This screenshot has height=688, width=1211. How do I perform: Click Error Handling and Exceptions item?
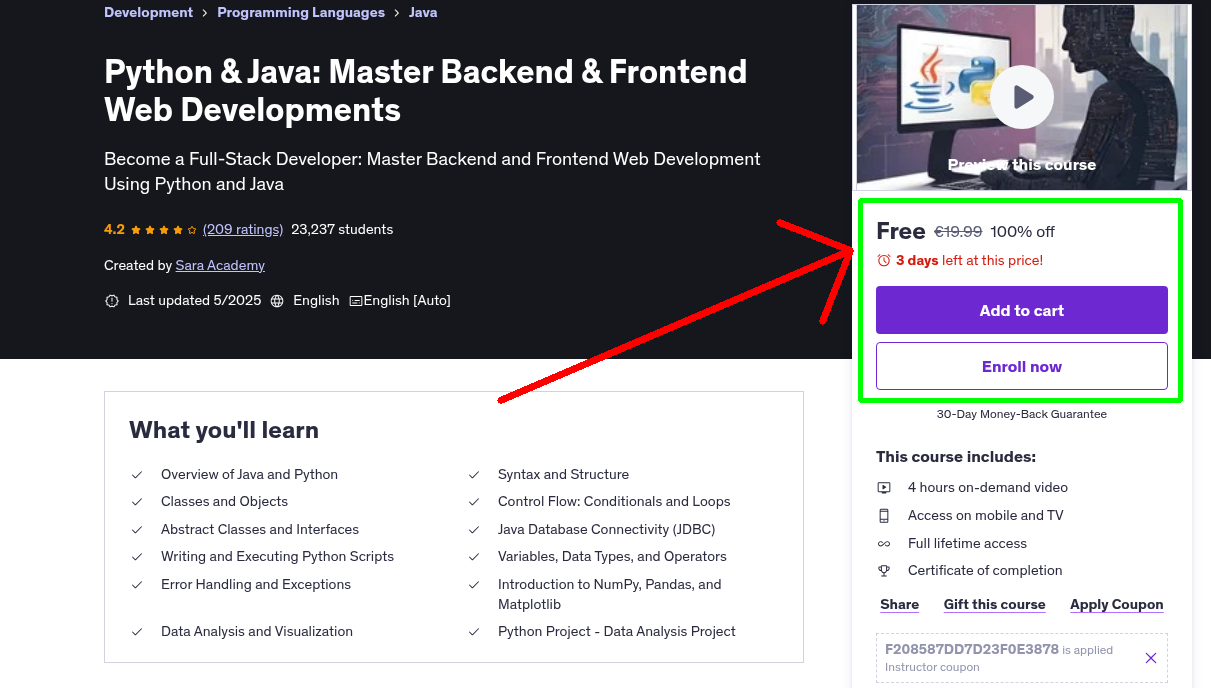pyautogui.click(x=256, y=585)
